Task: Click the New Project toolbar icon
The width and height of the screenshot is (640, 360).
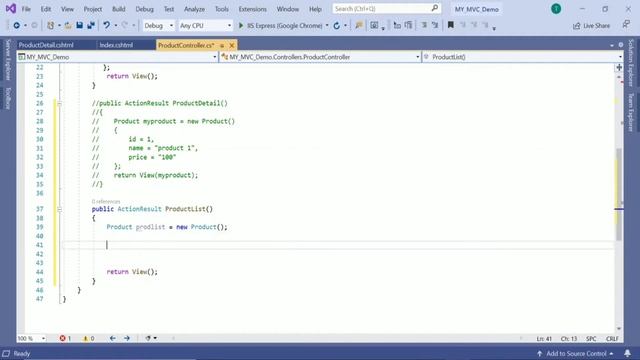Action: click(x=51, y=25)
